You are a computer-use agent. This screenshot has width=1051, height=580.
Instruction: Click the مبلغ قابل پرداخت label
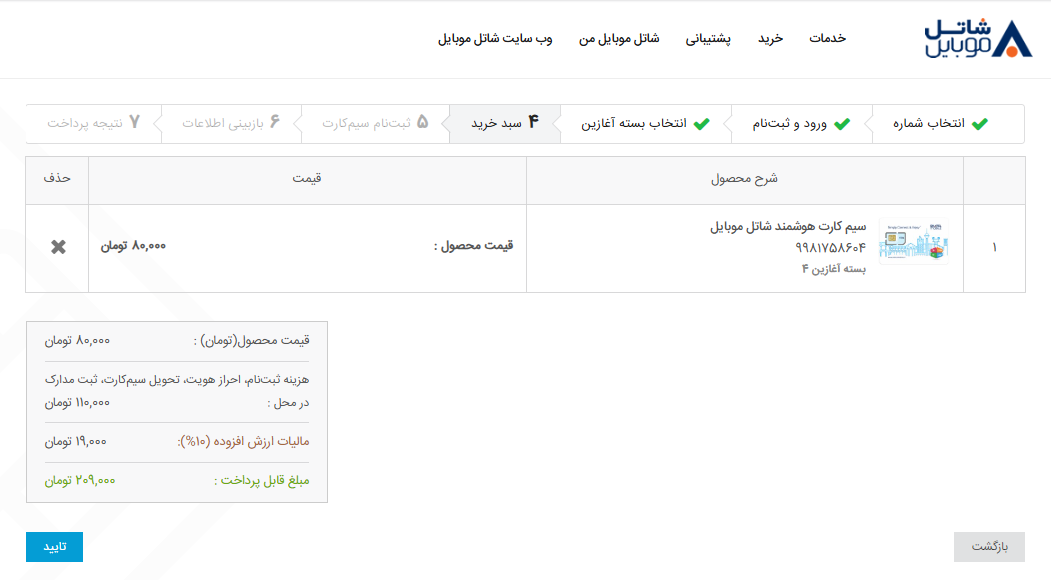[261, 480]
